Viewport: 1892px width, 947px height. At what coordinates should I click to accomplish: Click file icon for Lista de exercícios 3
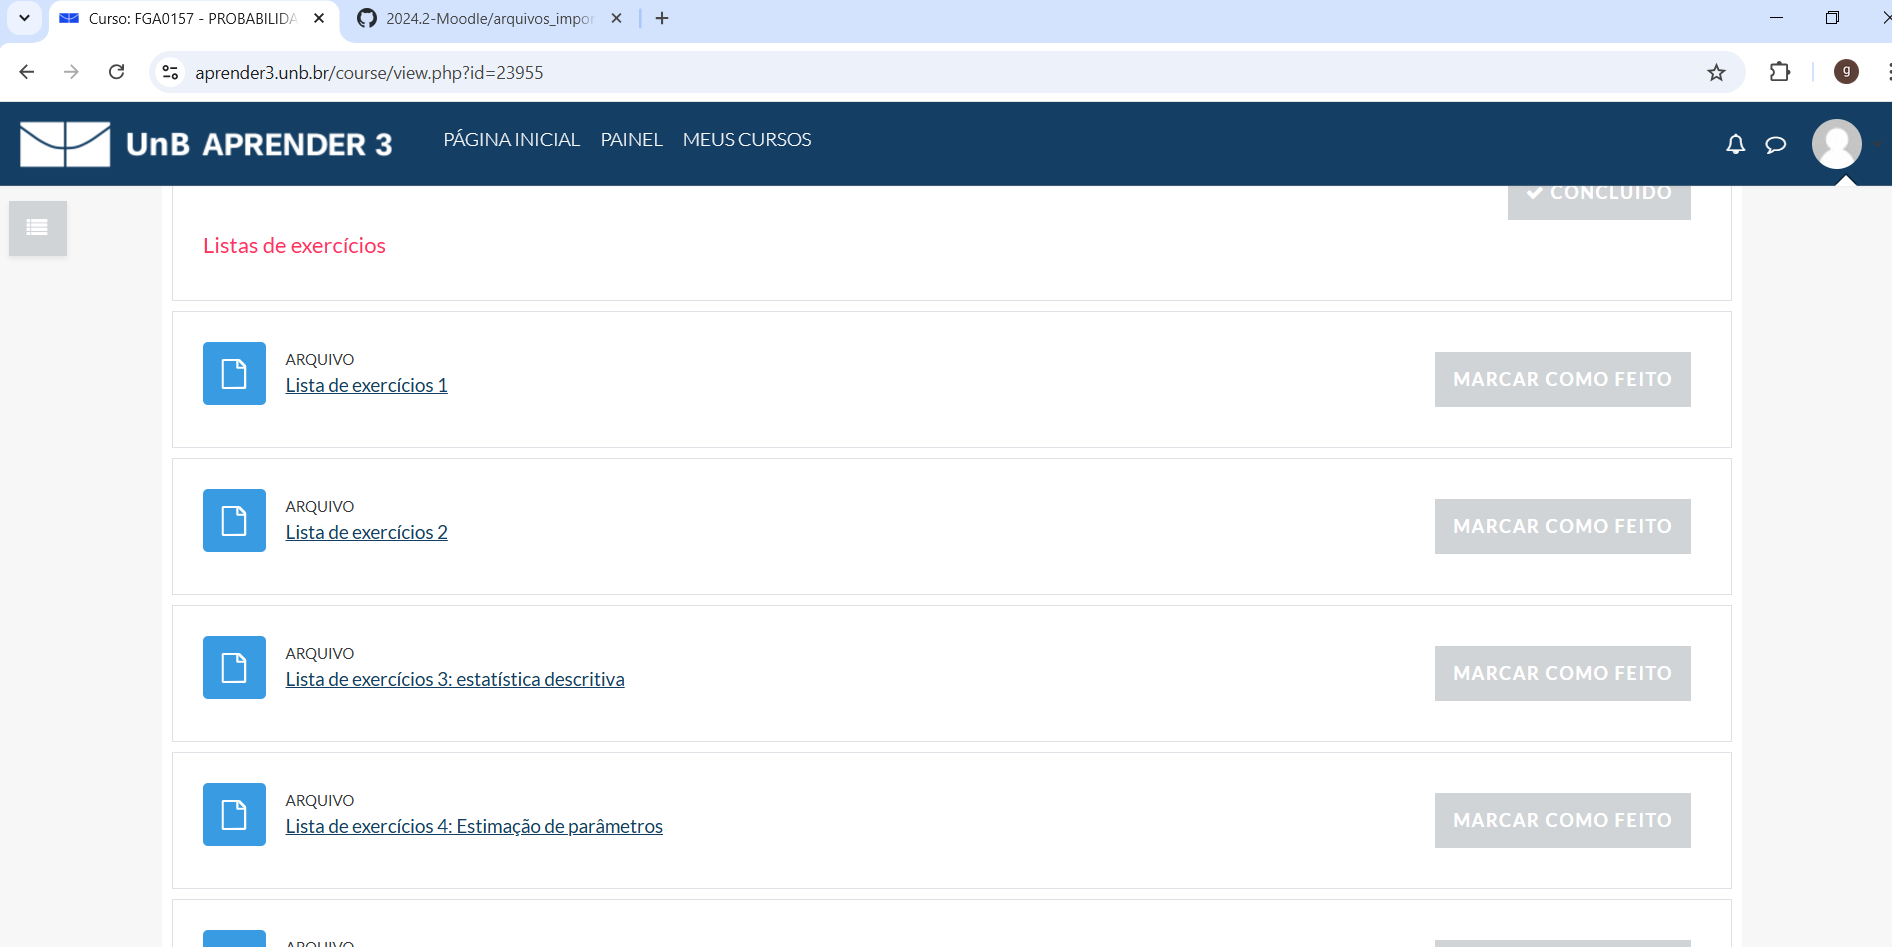click(x=234, y=667)
